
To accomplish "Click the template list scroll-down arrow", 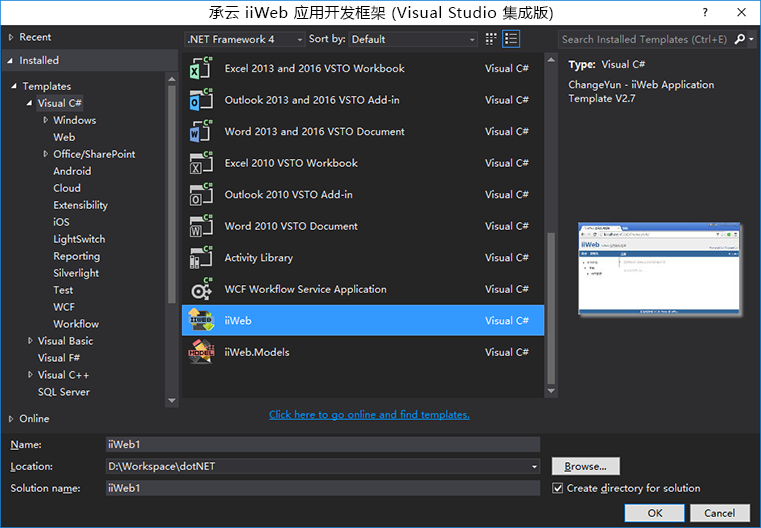I will (551, 391).
